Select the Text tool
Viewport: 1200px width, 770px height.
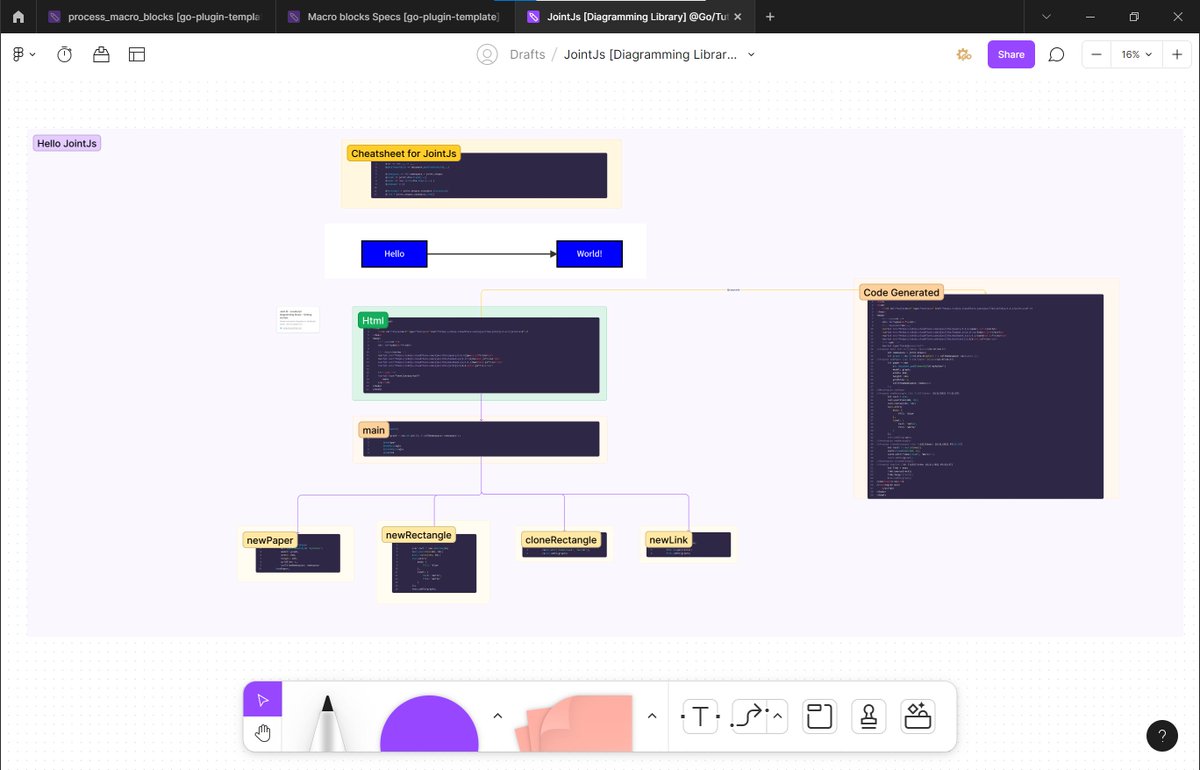coord(699,716)
